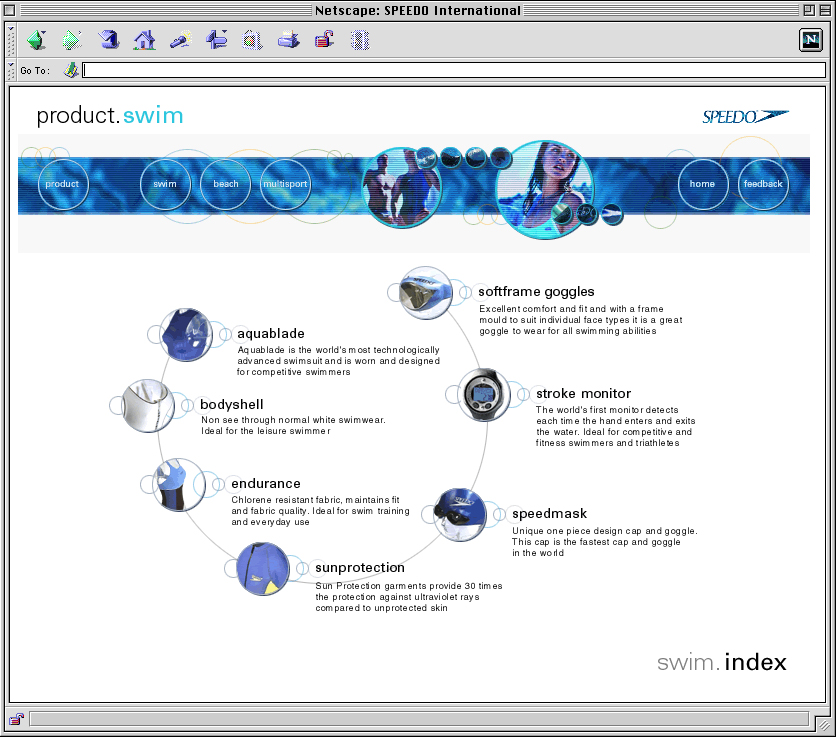Open the beach section circle

(226, 184)
